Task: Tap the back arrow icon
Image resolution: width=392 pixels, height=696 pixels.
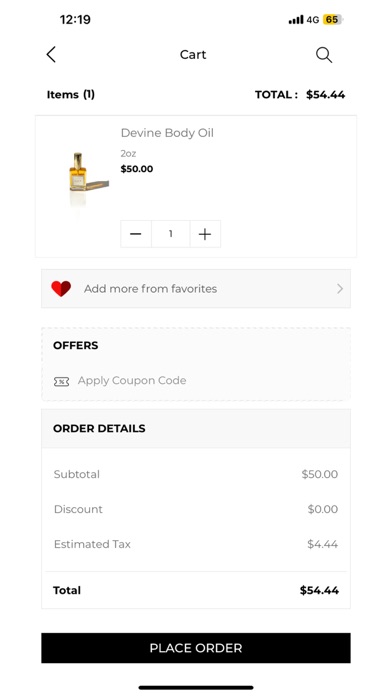Action: 51,55
